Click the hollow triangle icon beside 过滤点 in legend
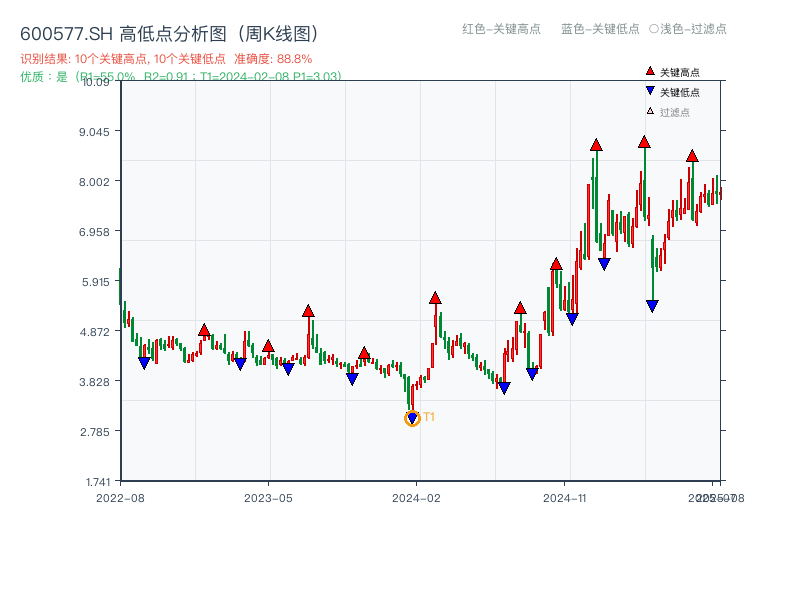800x600 pixels. tap(650, 111)
